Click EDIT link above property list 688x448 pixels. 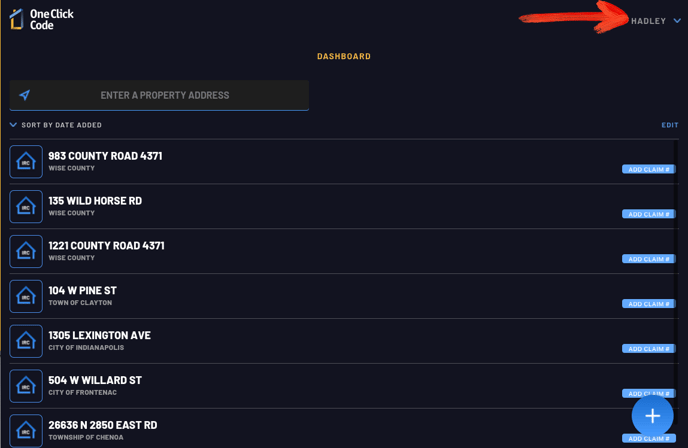(x=670, y=125)
